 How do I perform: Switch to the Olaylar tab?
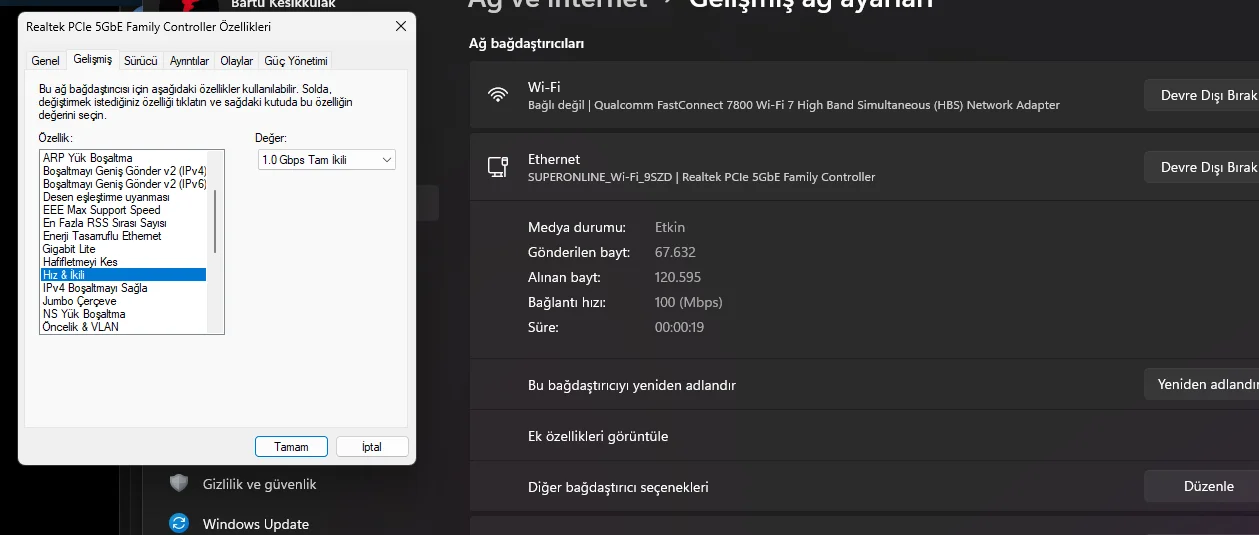[237, 61]
